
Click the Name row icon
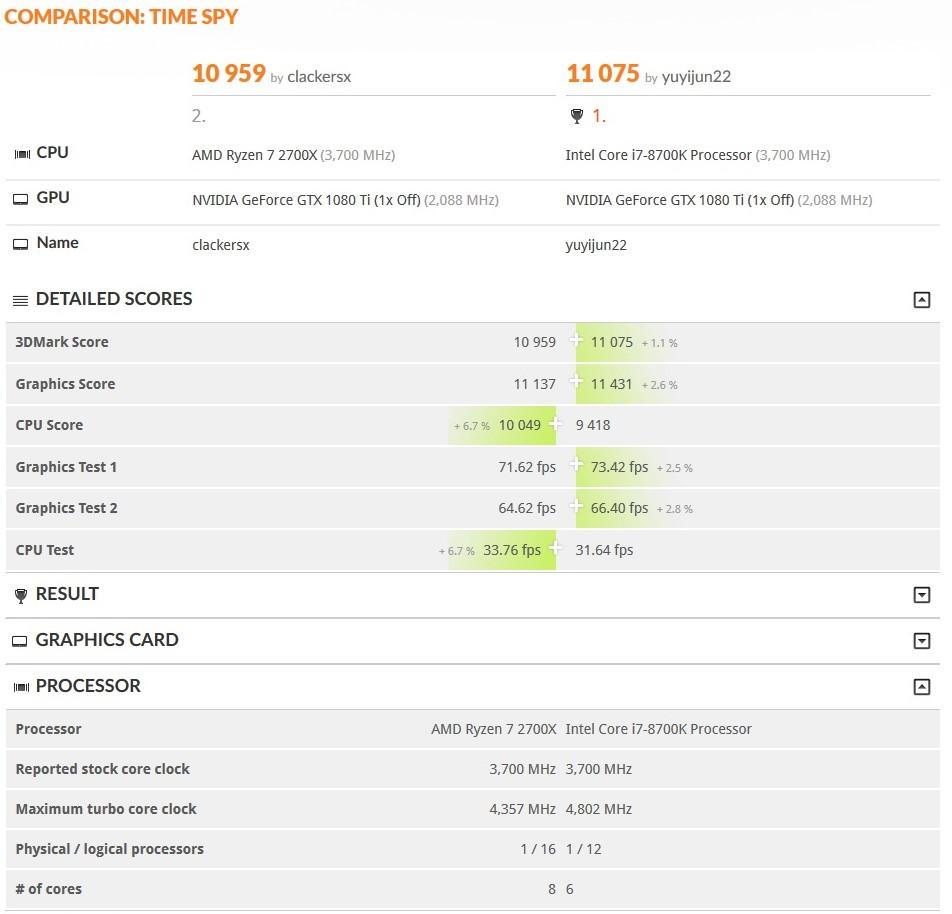[20, 243]
